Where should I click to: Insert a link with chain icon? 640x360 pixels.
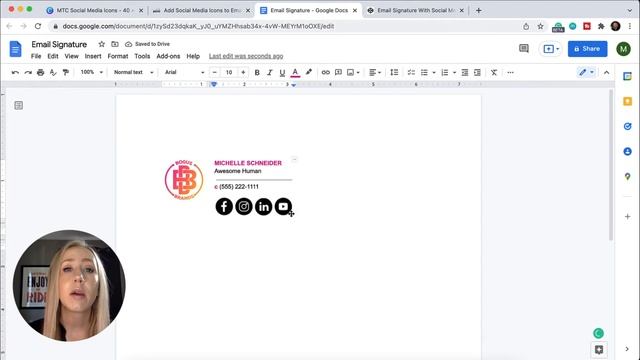point(325,73)
